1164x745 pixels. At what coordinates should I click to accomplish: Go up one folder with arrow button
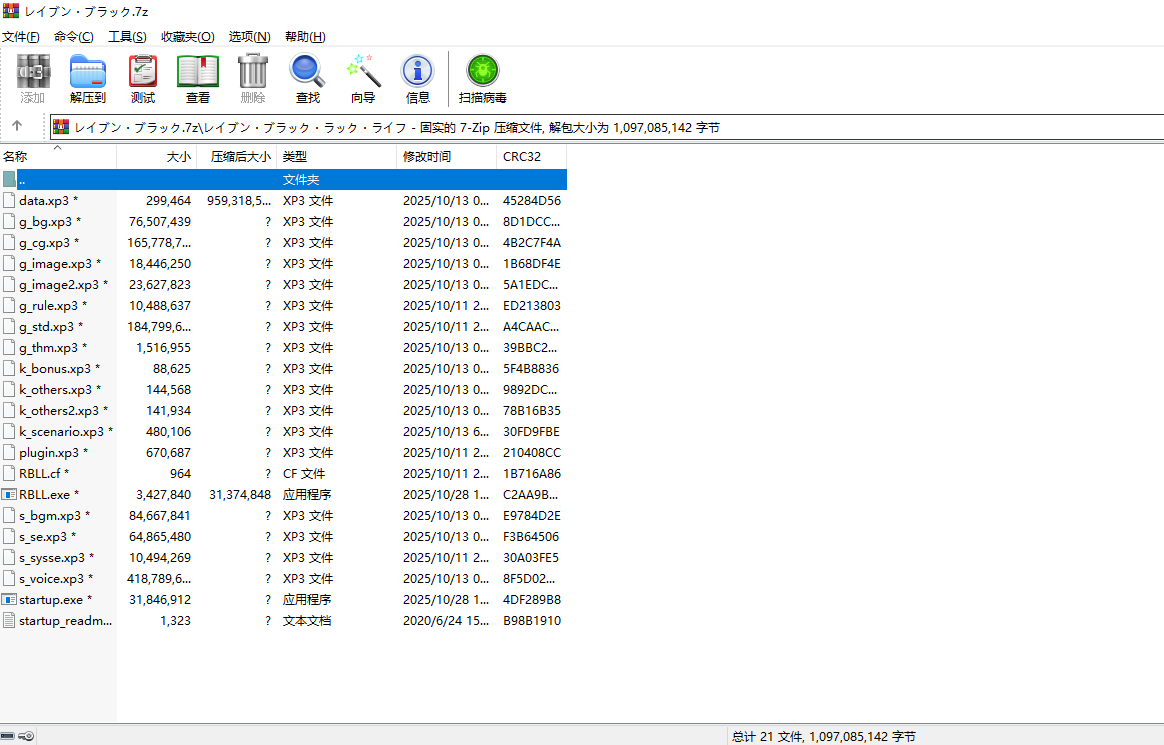(x=17, y=126)
